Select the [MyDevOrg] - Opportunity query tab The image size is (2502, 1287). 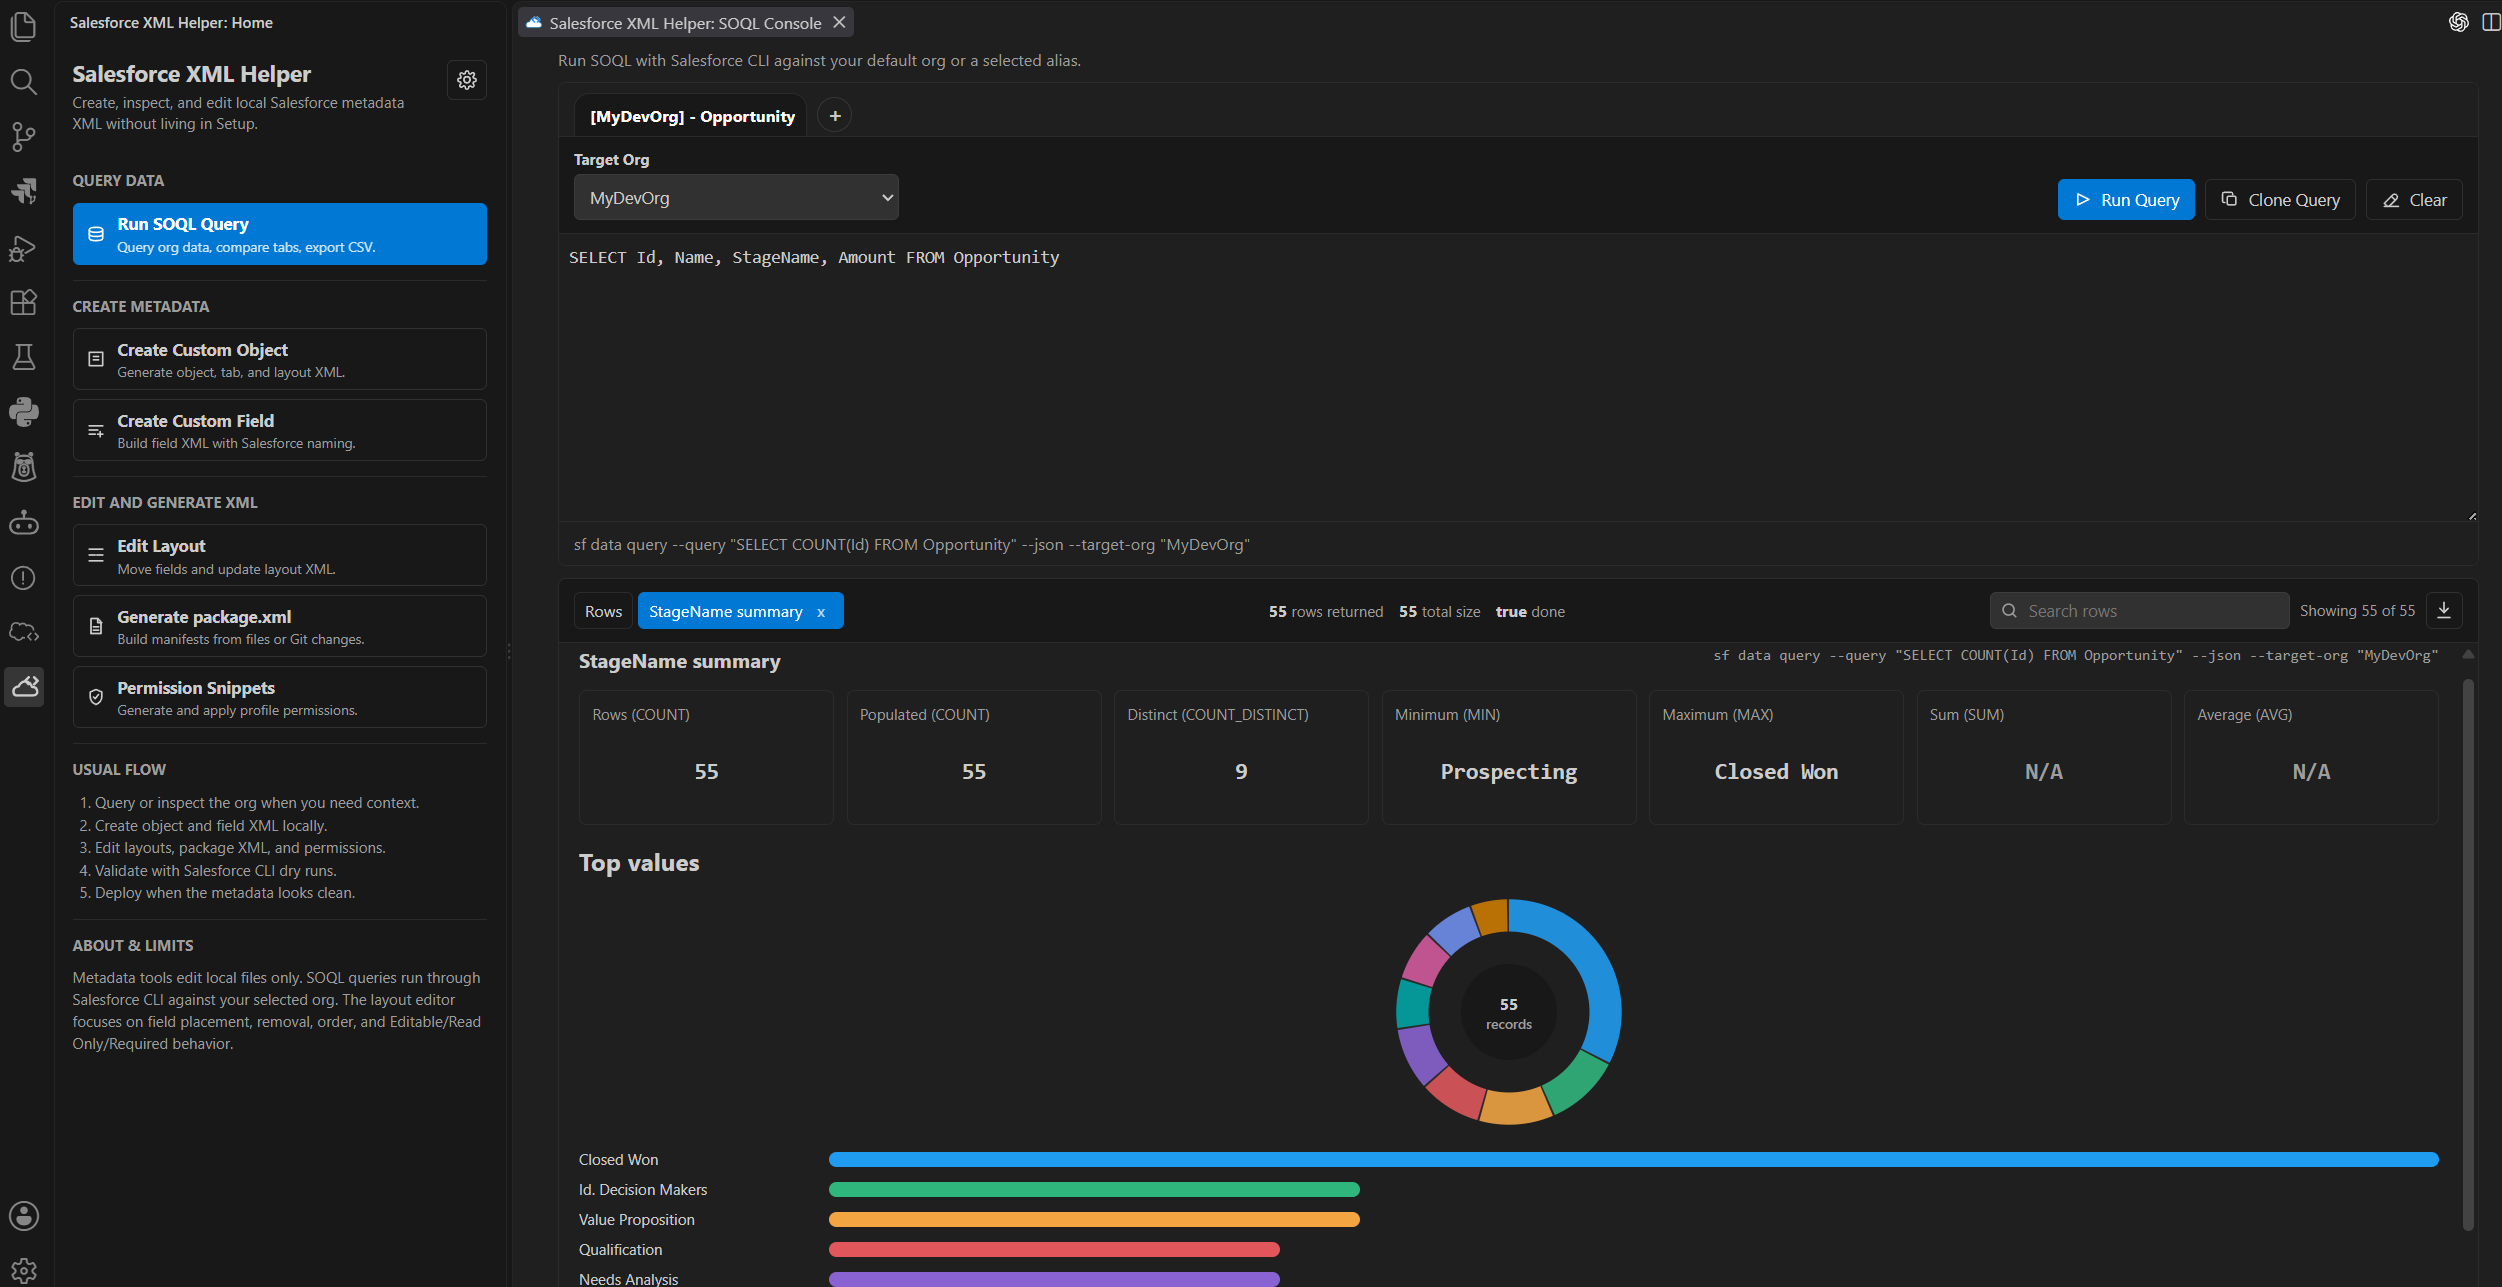pos(692,117)
